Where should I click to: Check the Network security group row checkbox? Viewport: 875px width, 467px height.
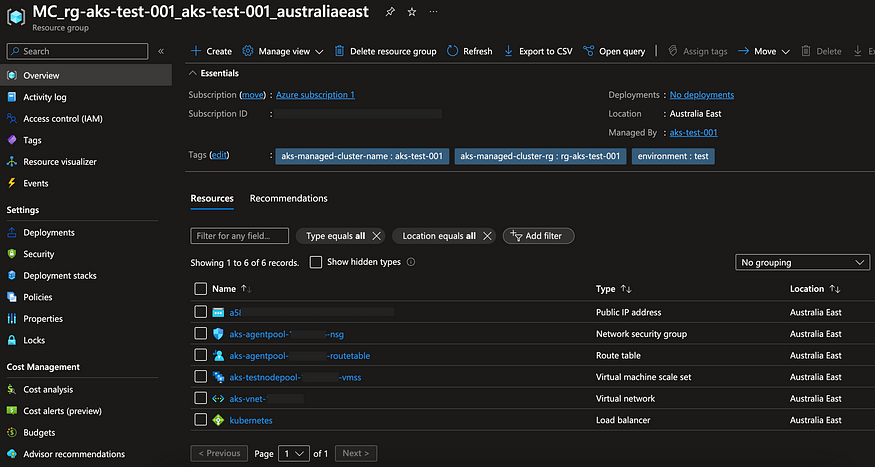tap(200, 334)
